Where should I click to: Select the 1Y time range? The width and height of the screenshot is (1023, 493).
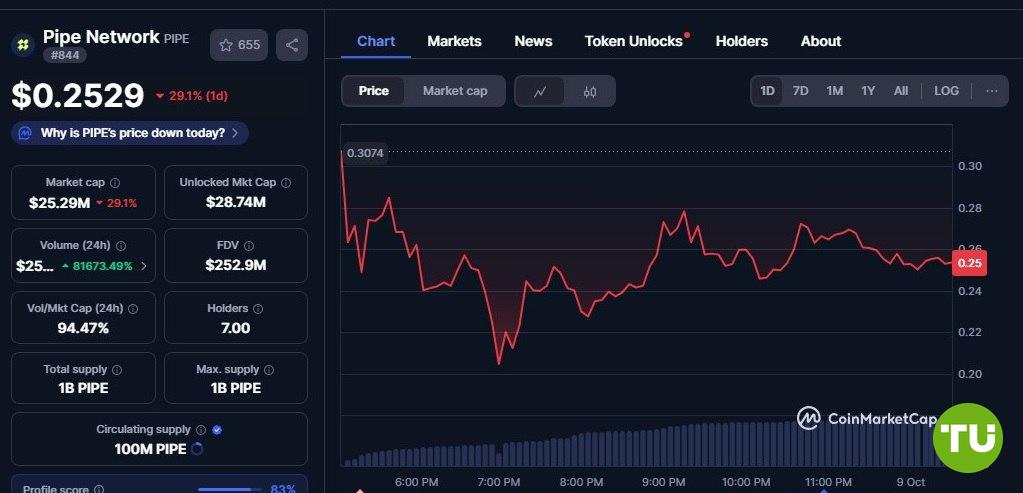[x=868, y=91]
